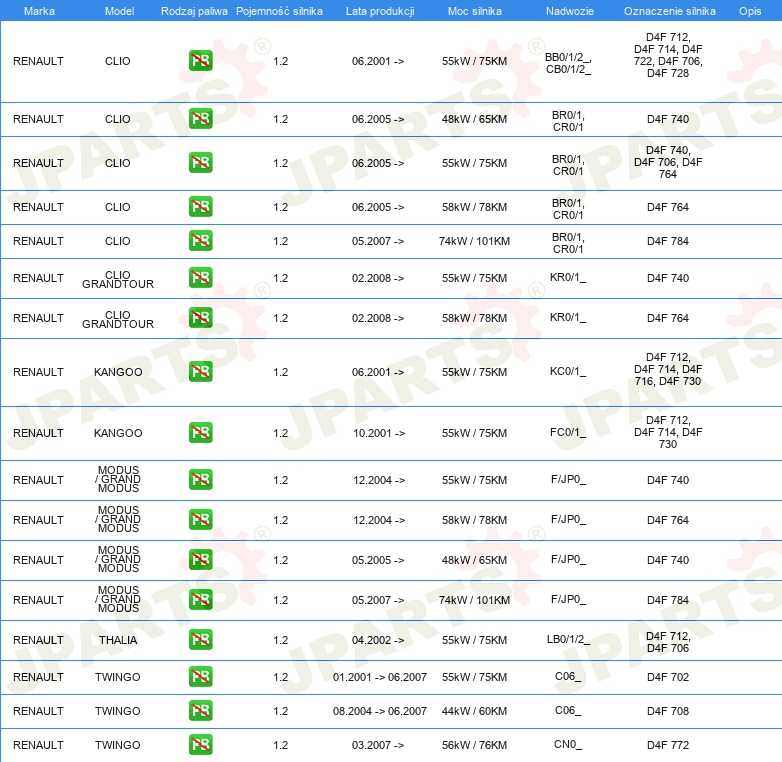Click petrol icon in Modus 05.2007 74kW row

(x=200, y=599)
